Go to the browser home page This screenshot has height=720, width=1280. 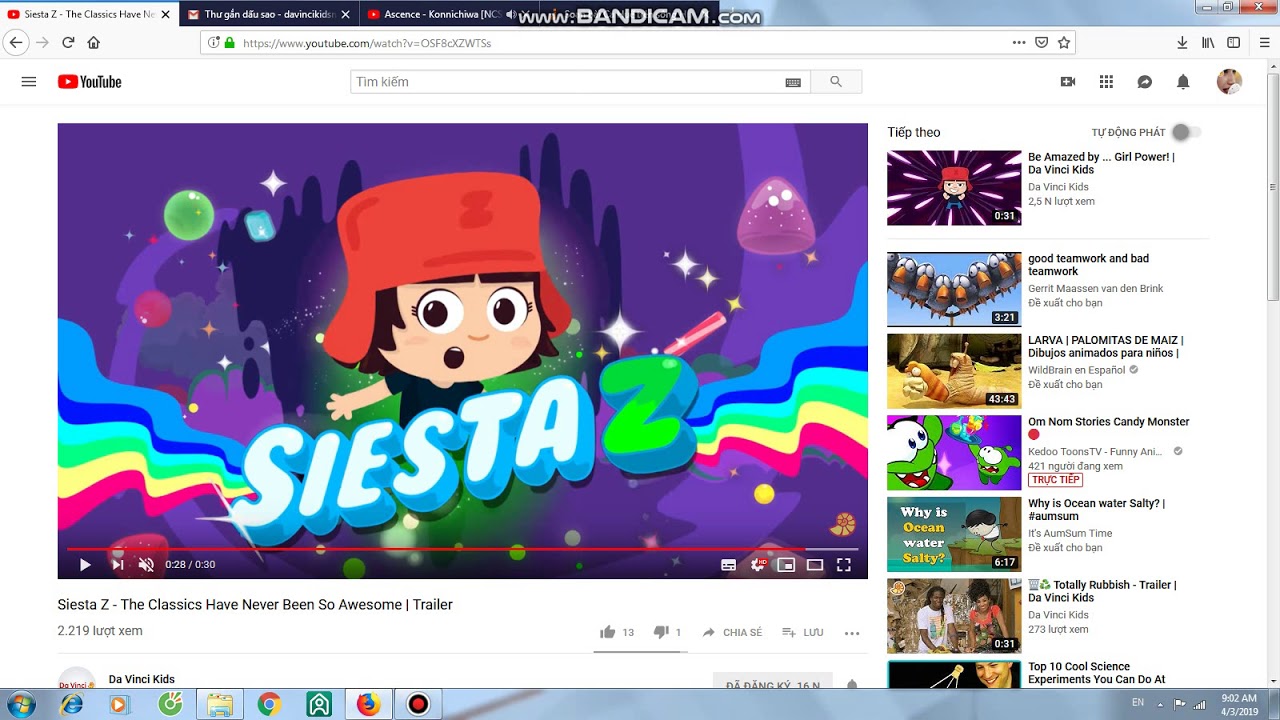point(94,43)
